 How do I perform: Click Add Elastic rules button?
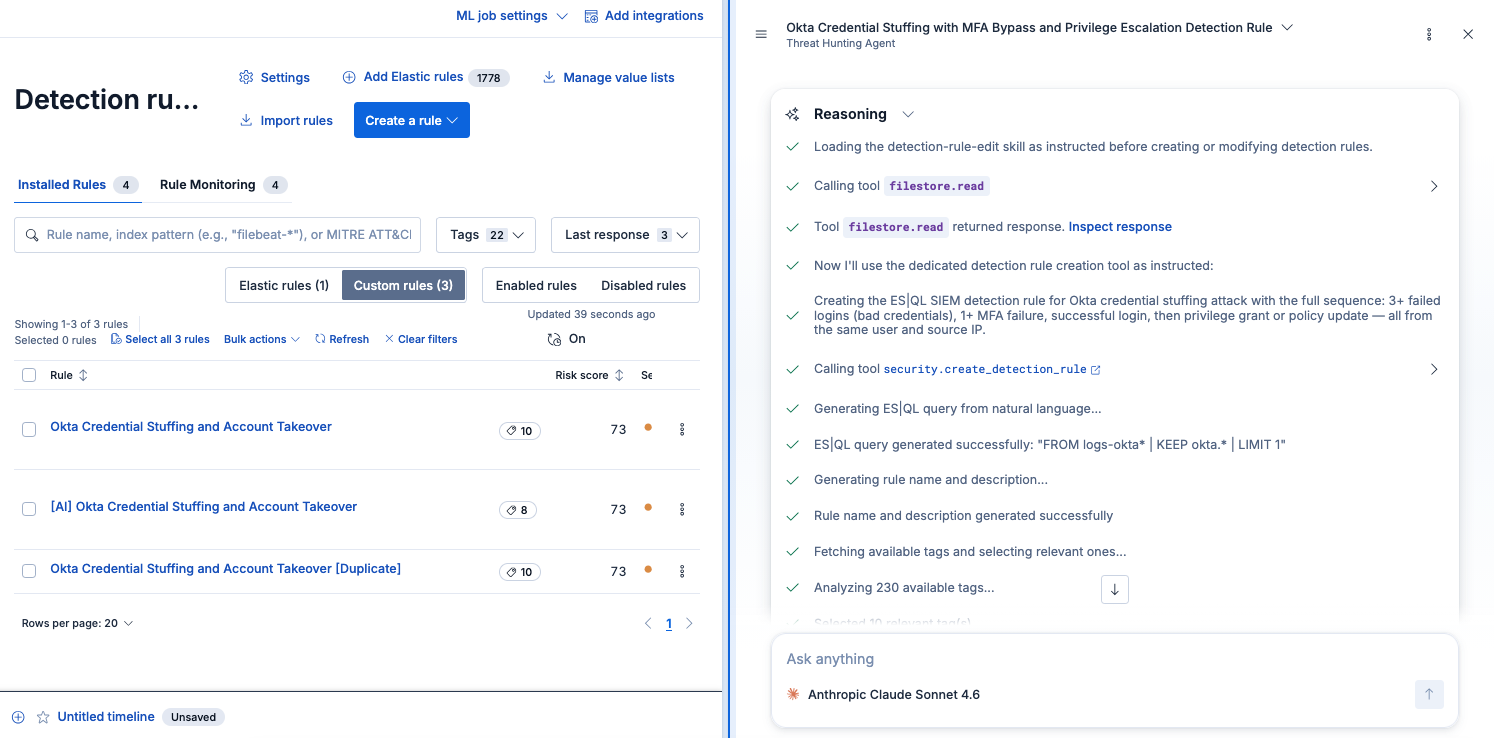tap(425, 77)
